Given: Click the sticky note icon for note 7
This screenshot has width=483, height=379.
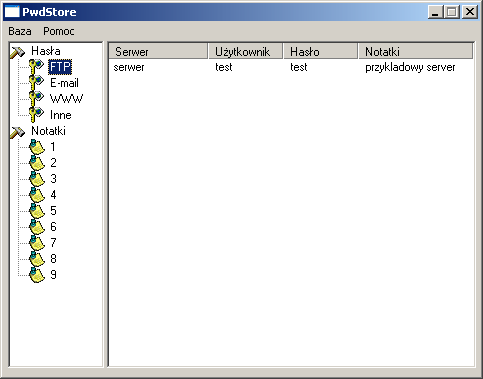Looking at the screenshot, I should [x=37, y=243].
